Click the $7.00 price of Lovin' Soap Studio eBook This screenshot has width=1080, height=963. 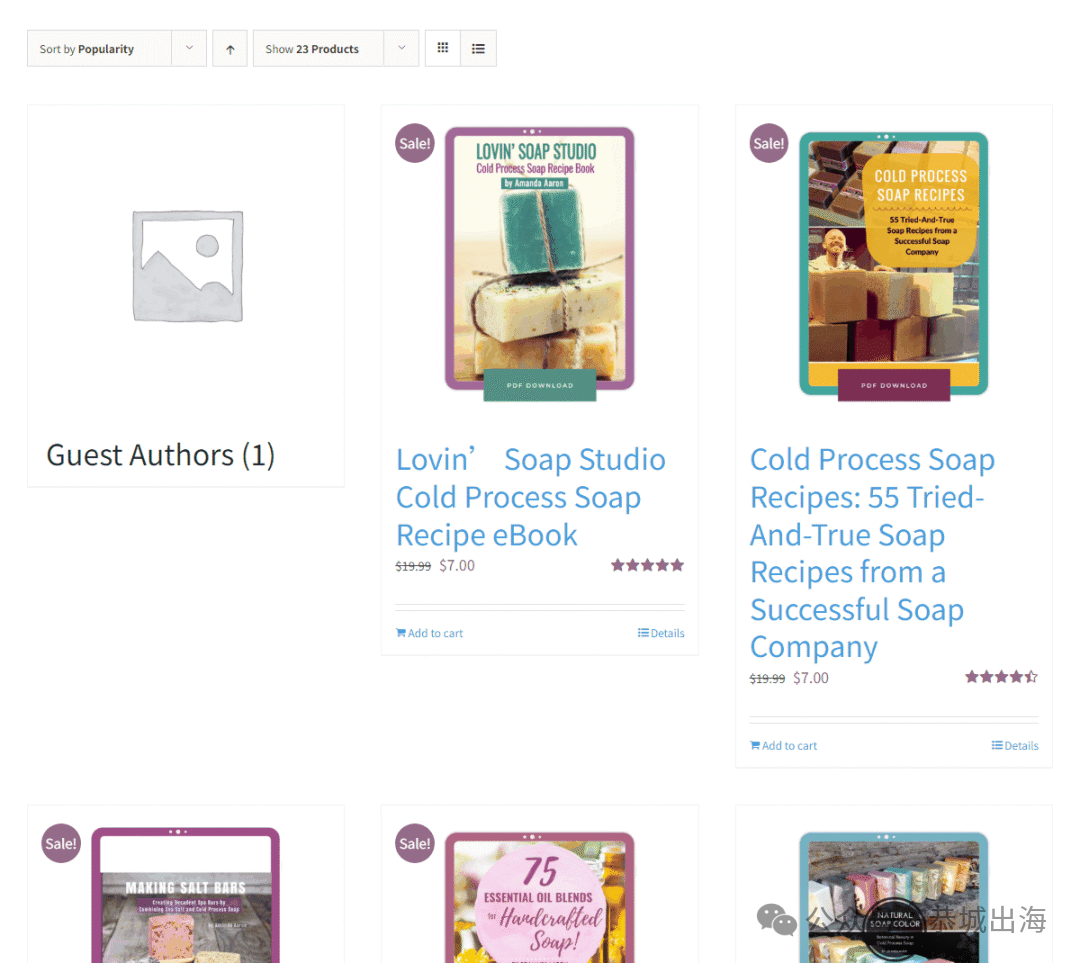coord(457,566)
